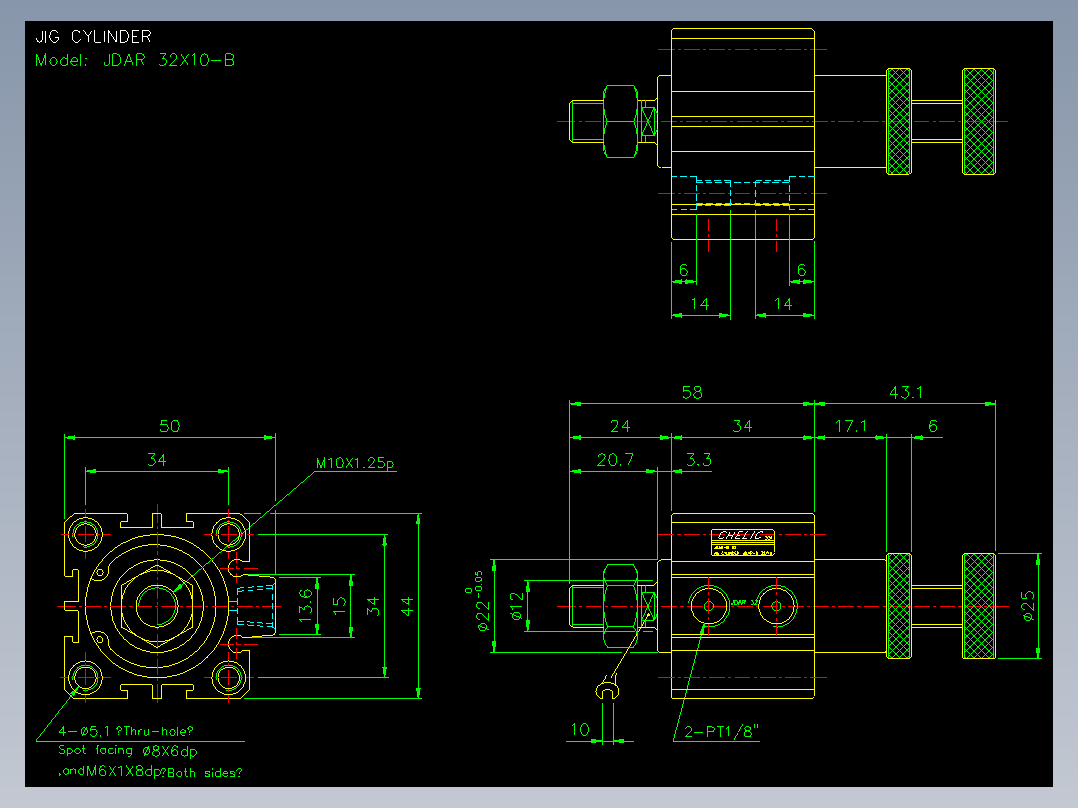The width and height of the screenshot is (1078, 808).
Task: Click the vertical '34' dimension beside '44'
Action: pyautogui.click(x=373, y=606)
